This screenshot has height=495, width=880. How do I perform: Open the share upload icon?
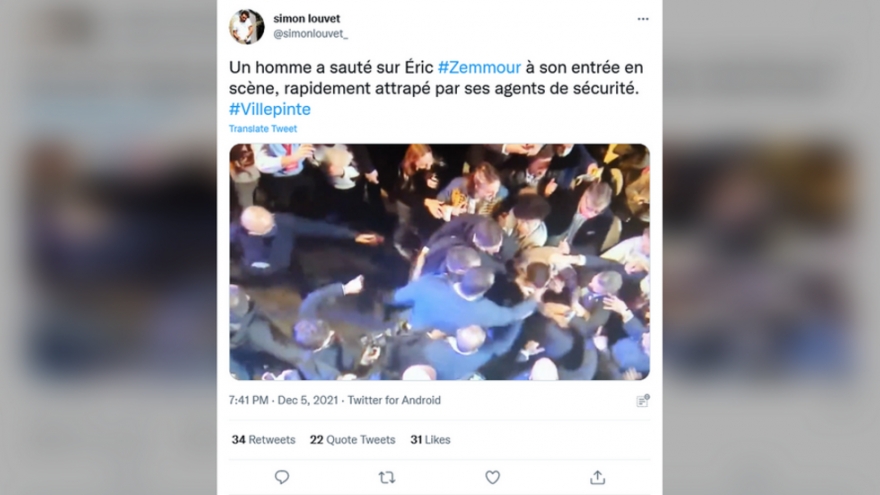(x=598, y=477)
